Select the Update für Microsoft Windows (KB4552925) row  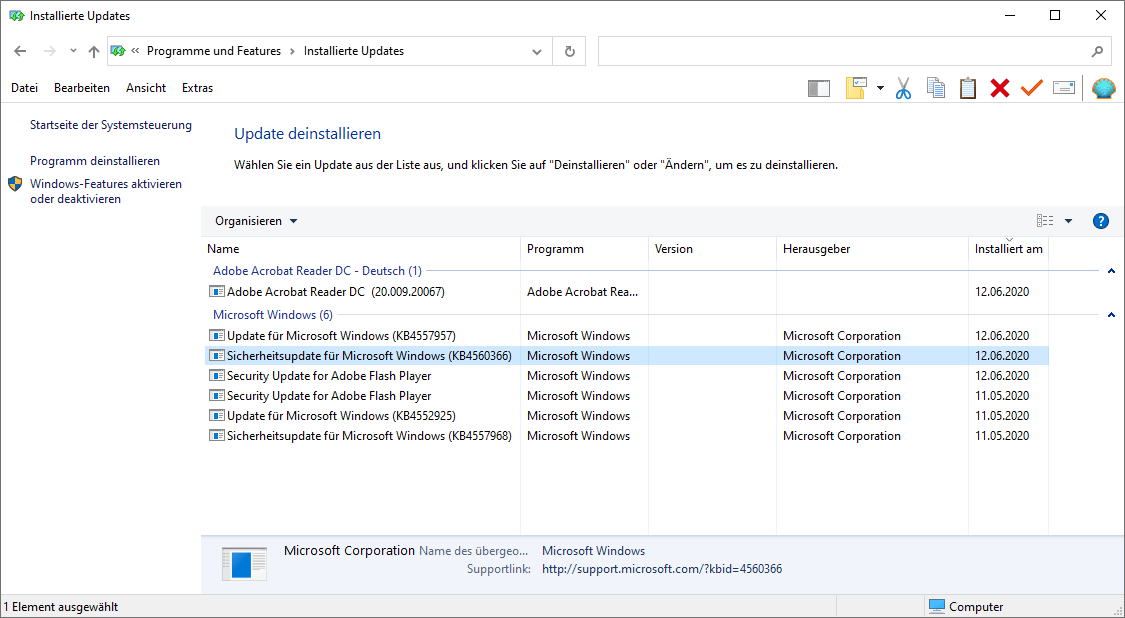pyautogui.click(x=341, y=416)
